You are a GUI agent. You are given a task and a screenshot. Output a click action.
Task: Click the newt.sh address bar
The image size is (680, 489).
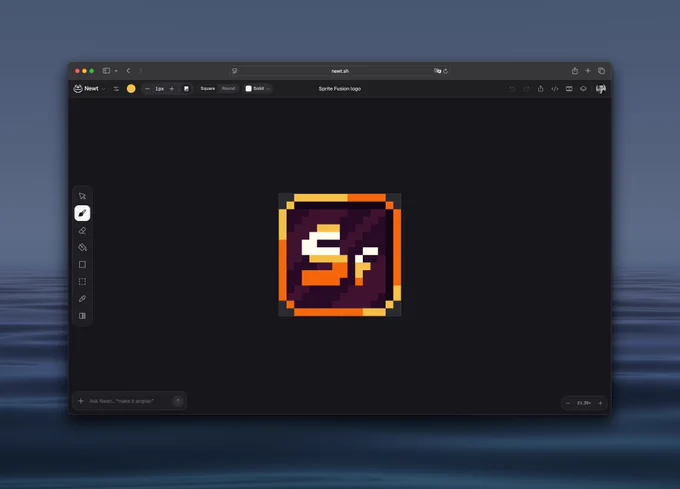[340, 71]
